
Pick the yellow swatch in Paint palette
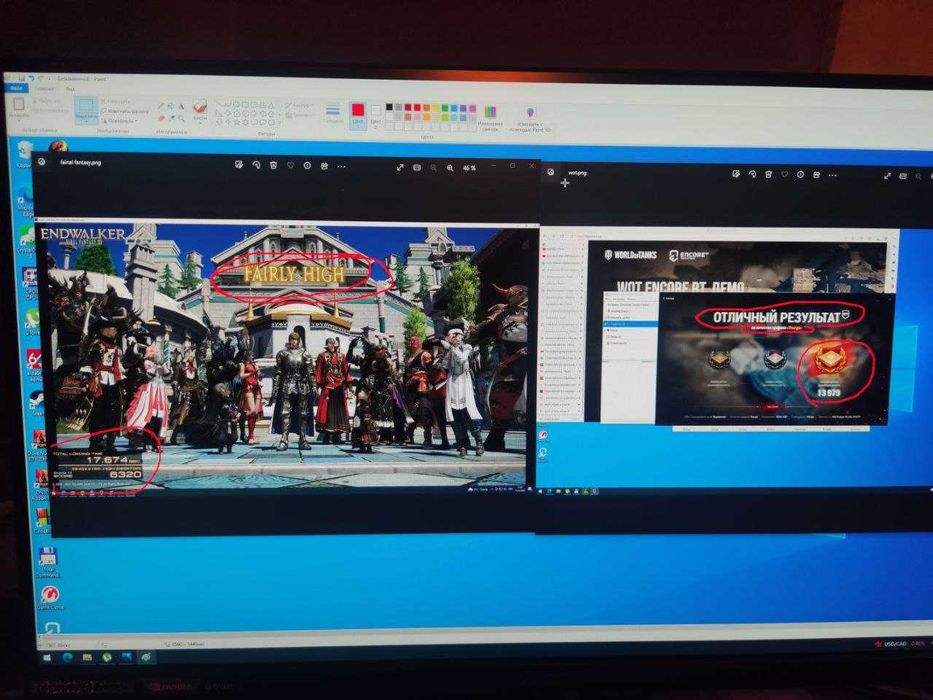[x=436, y=109]
